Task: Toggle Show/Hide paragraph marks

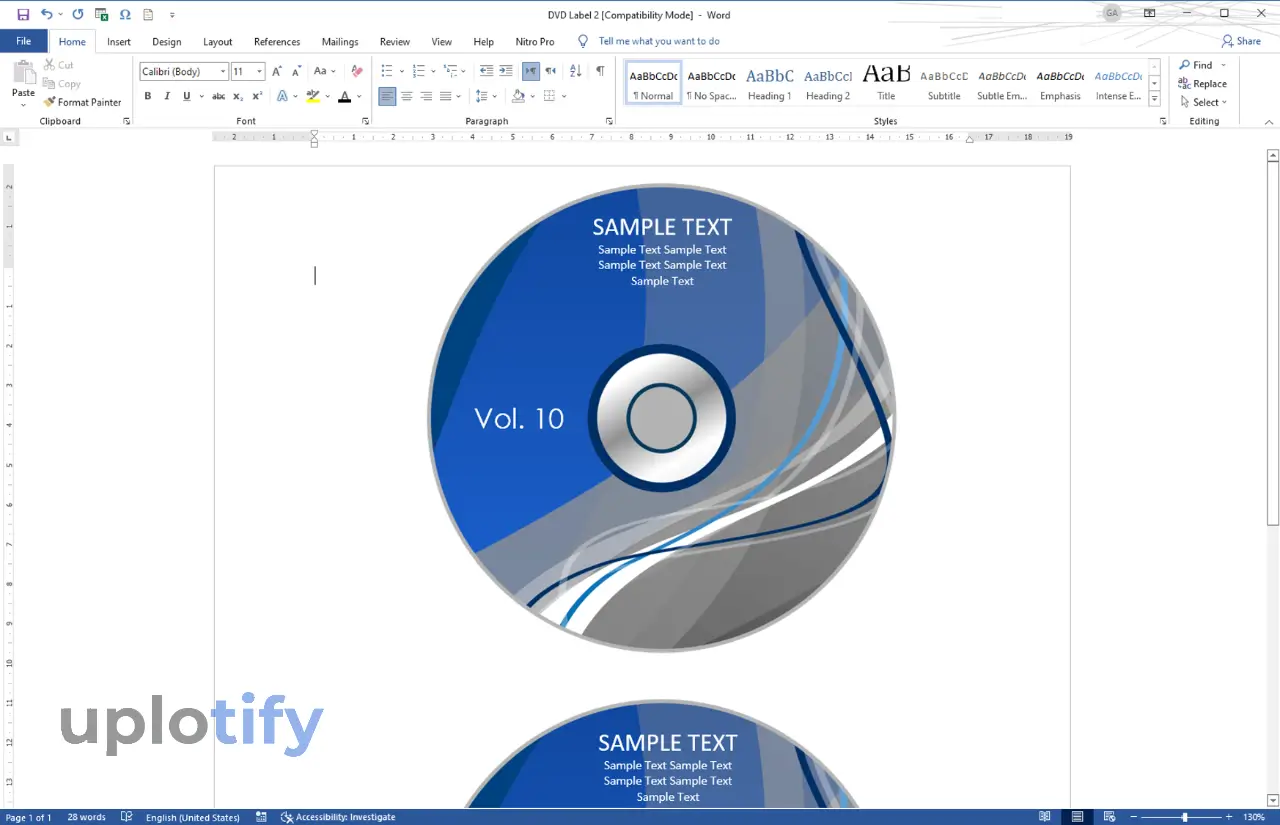Action: pos(600,71)
